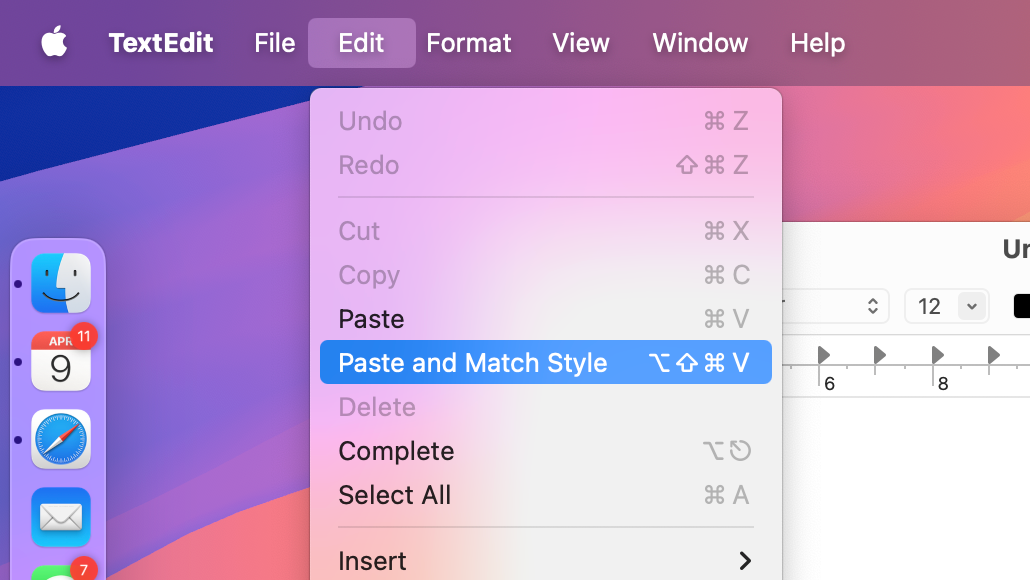Open the font style popup stepper
Image resolution: width=1030 pixels, height=580 pixels.
pyautogui.click(x=872, y=306)
